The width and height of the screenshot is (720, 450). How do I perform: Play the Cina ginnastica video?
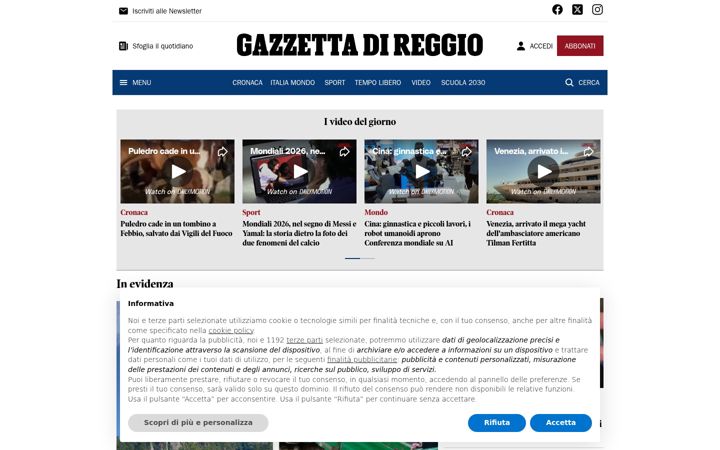coord(422,171)
